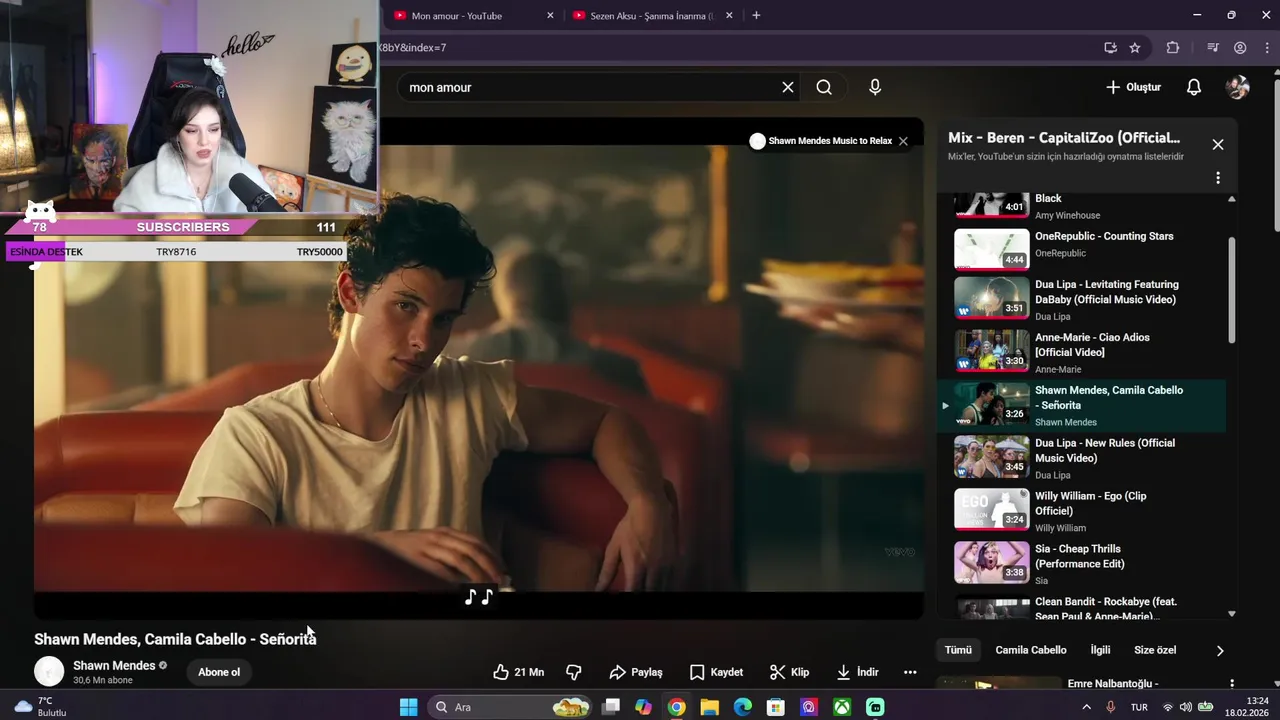The image size is (1280, 720).
Task: Open Chrome extensions puzzle icon
Action: [x=1173, y=47]
